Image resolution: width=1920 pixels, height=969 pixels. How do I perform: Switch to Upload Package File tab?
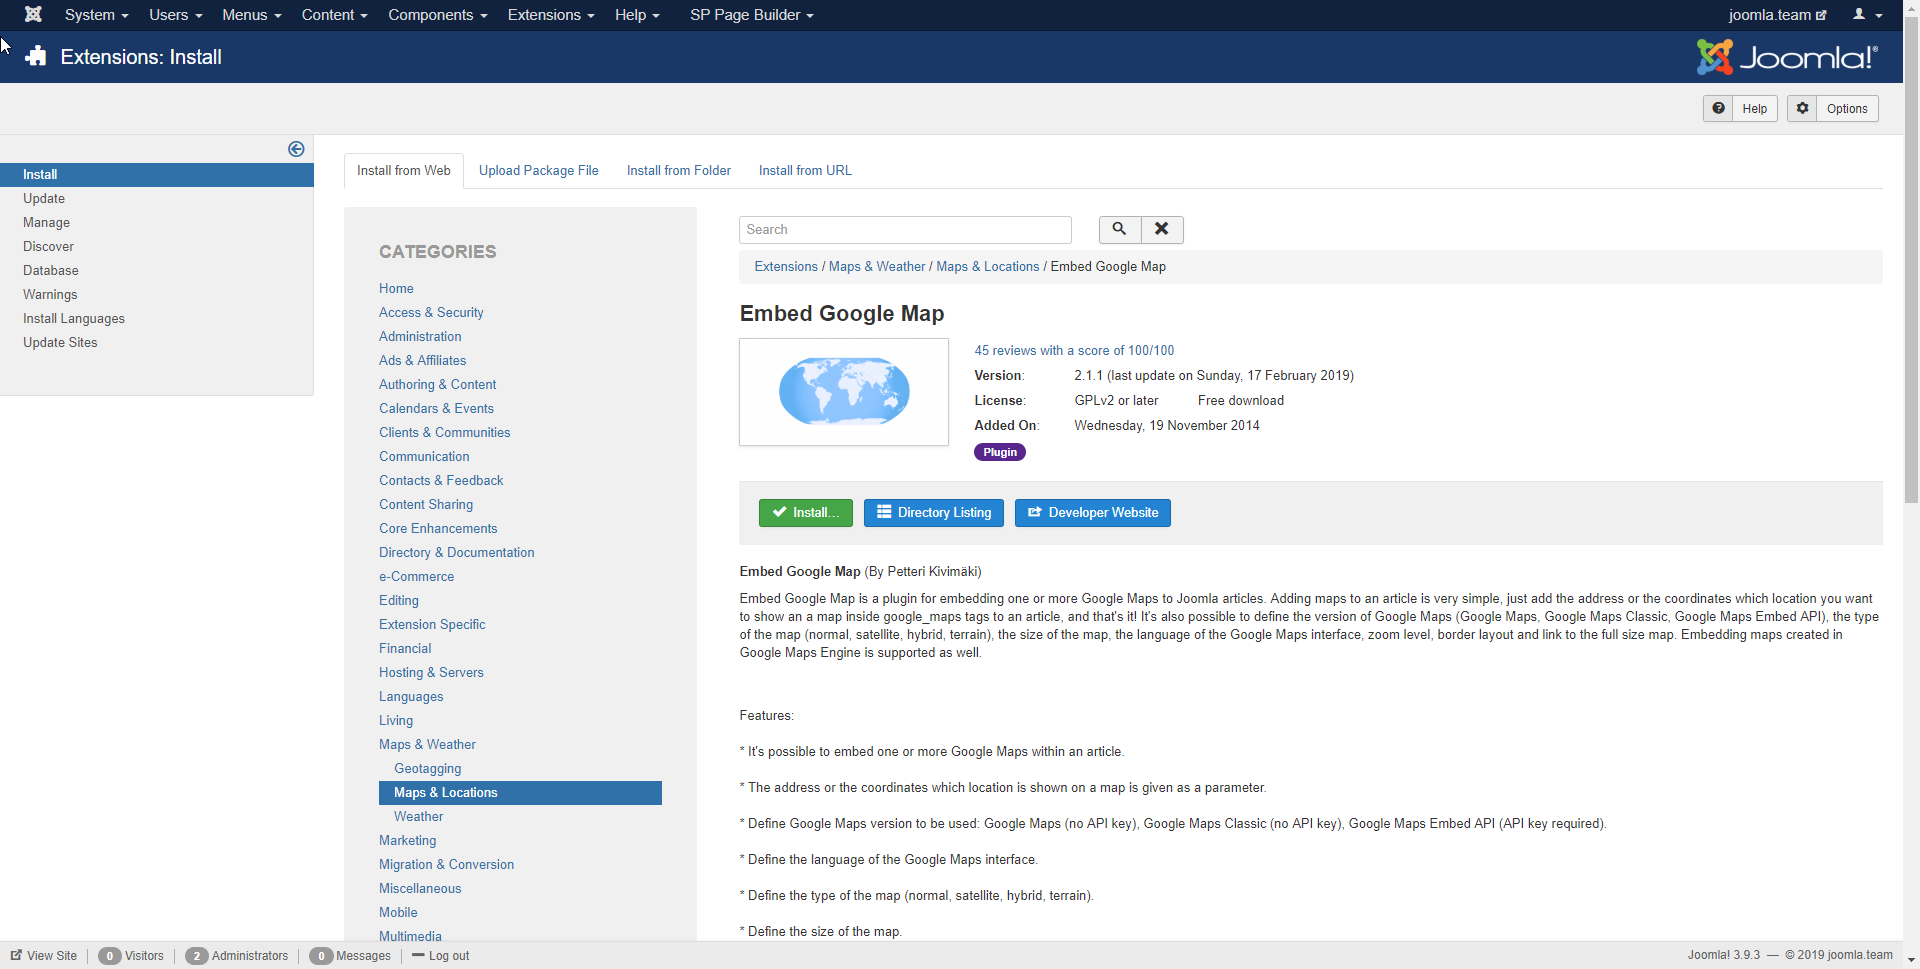pyautogui.click(x=538, y=171)
